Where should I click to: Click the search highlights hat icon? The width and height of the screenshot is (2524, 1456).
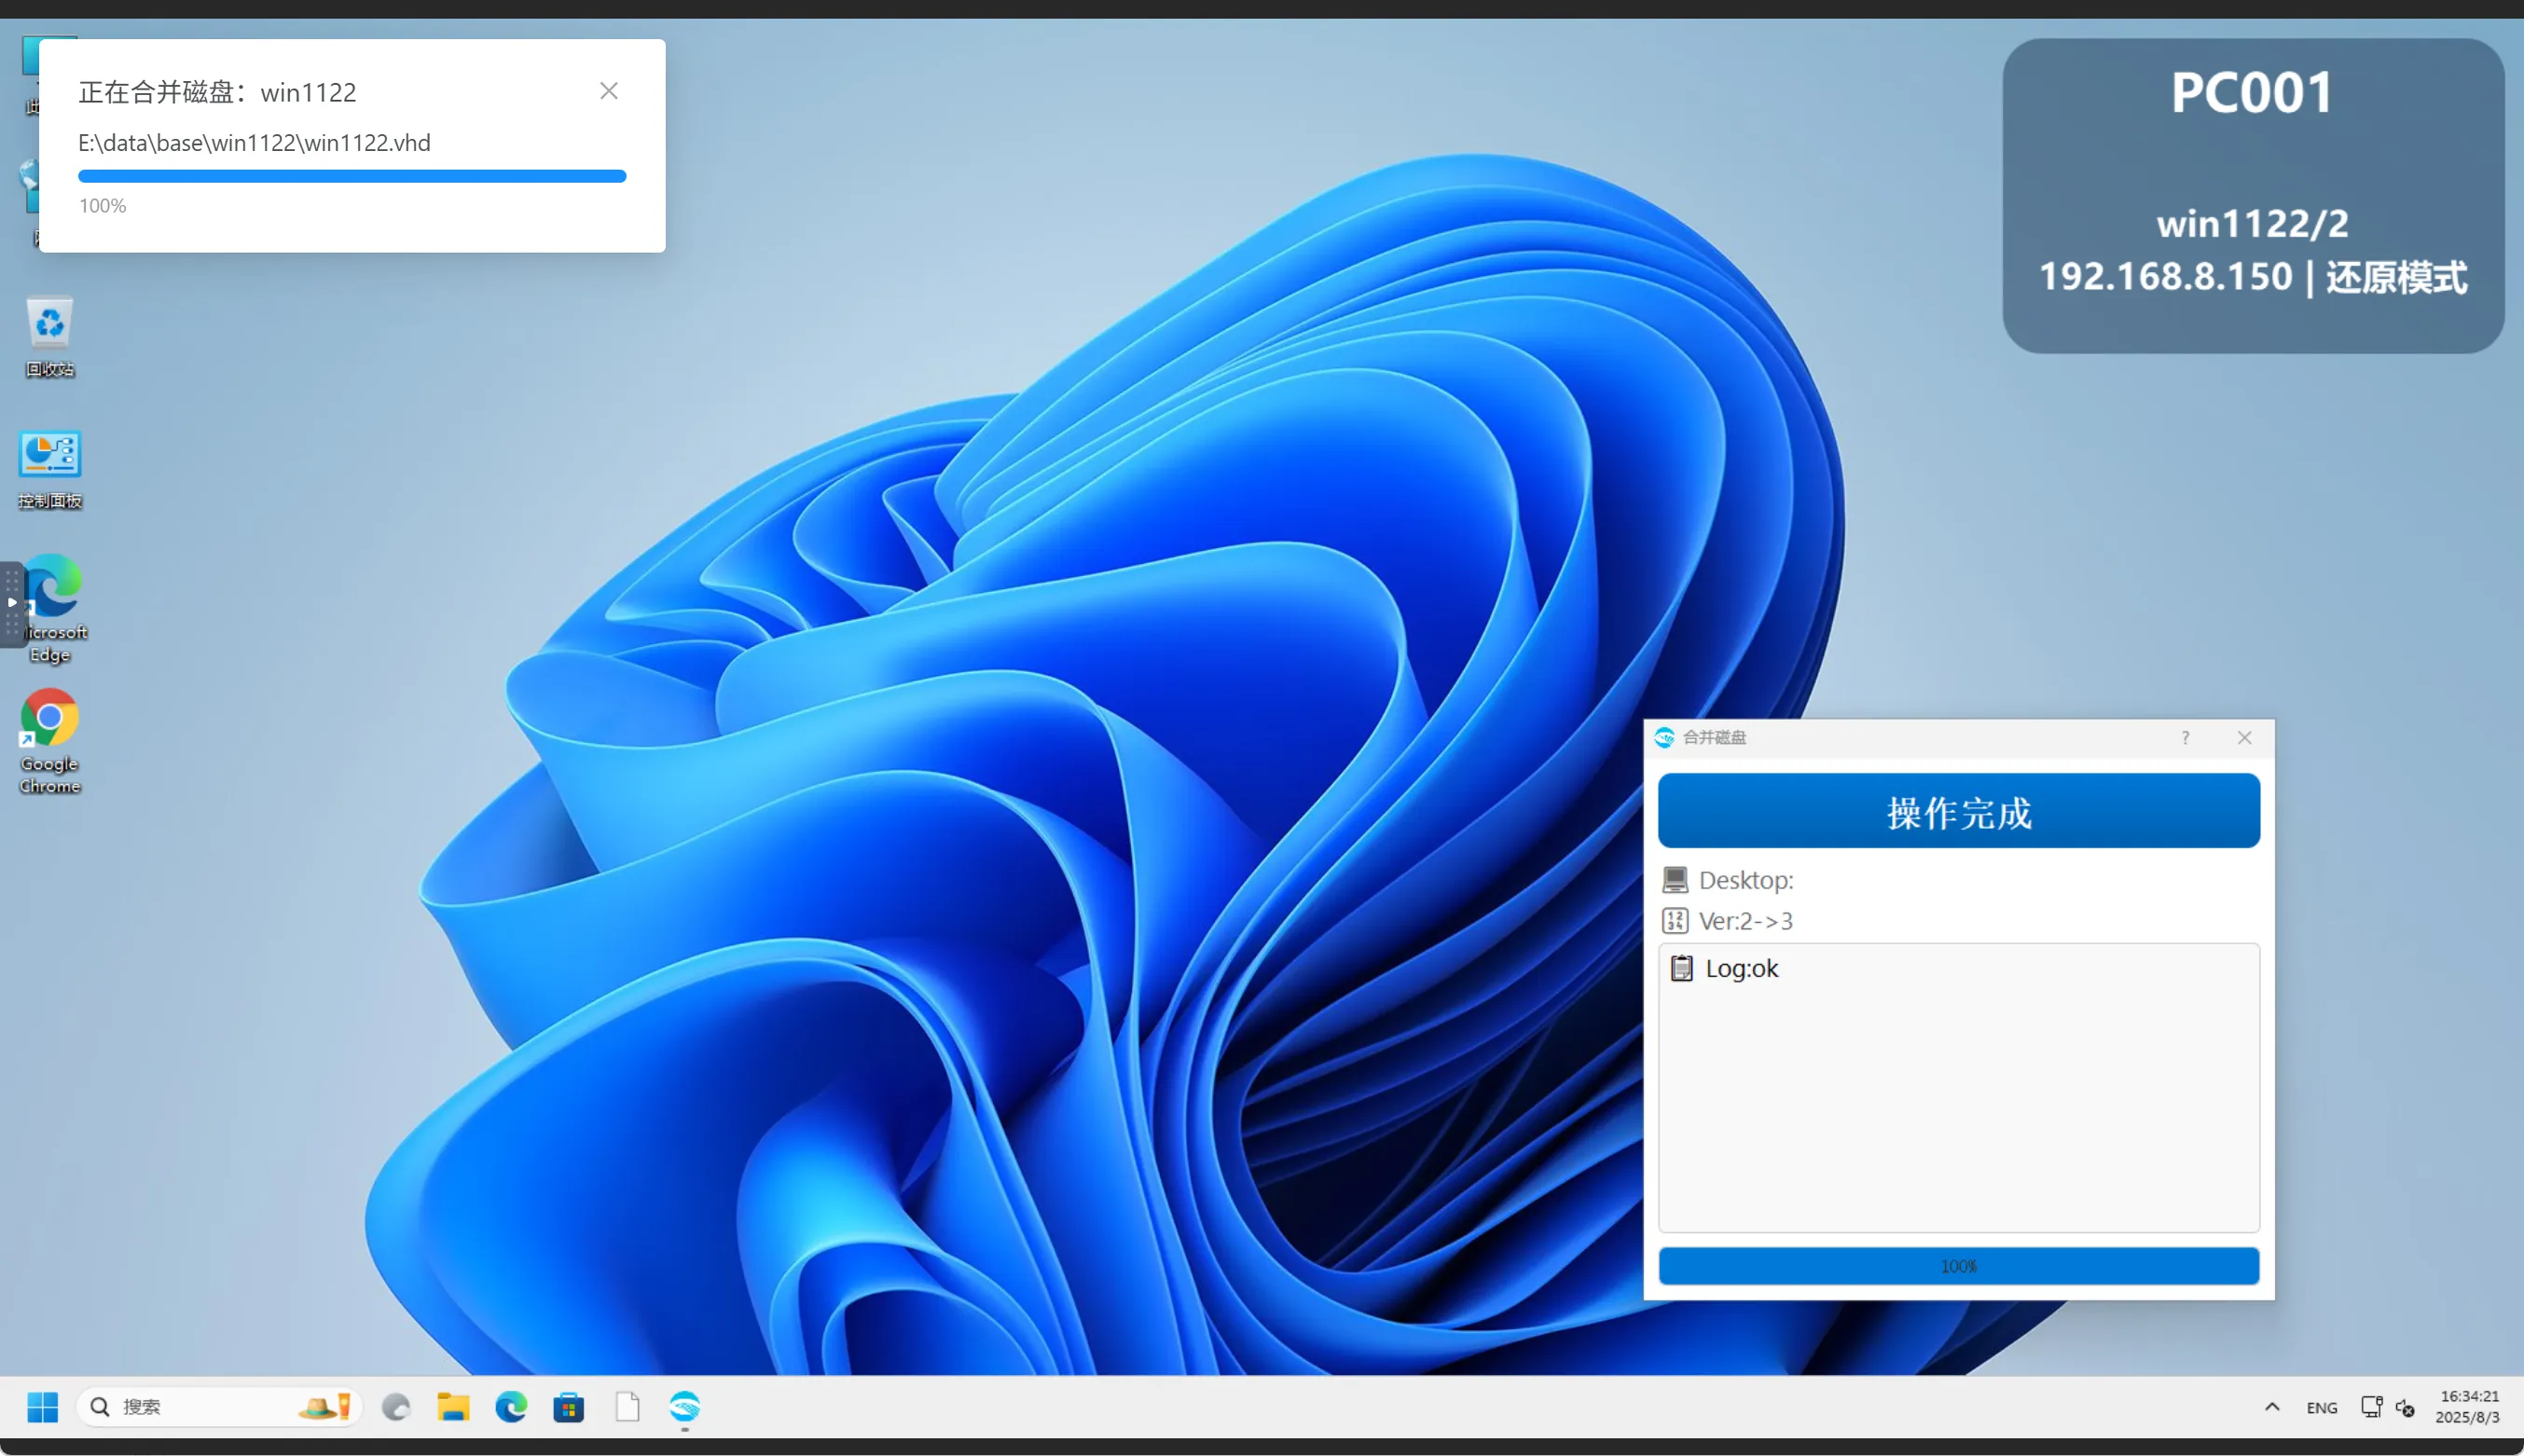pyautogui.click(x=324, y=1407)
